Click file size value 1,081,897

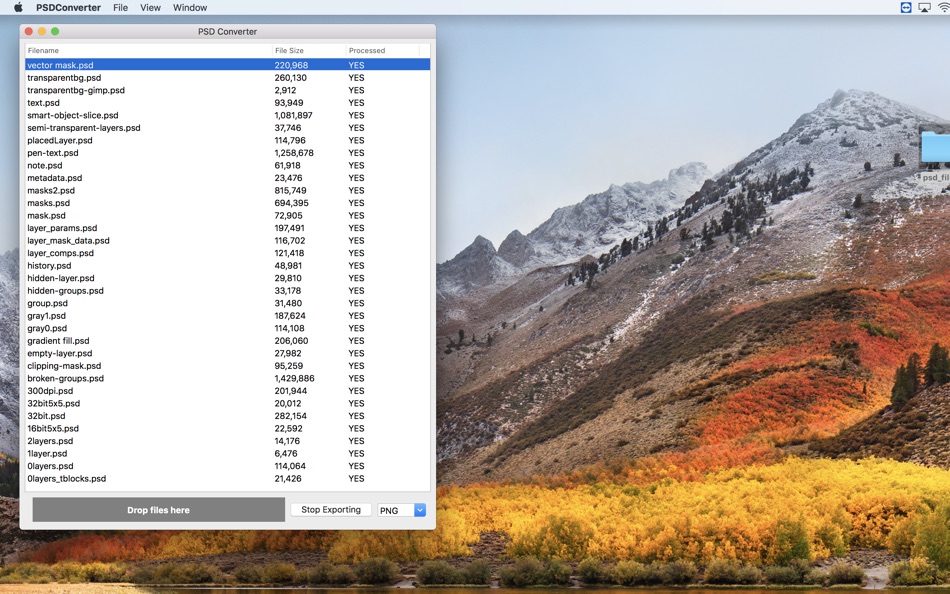tap(294, 115)
